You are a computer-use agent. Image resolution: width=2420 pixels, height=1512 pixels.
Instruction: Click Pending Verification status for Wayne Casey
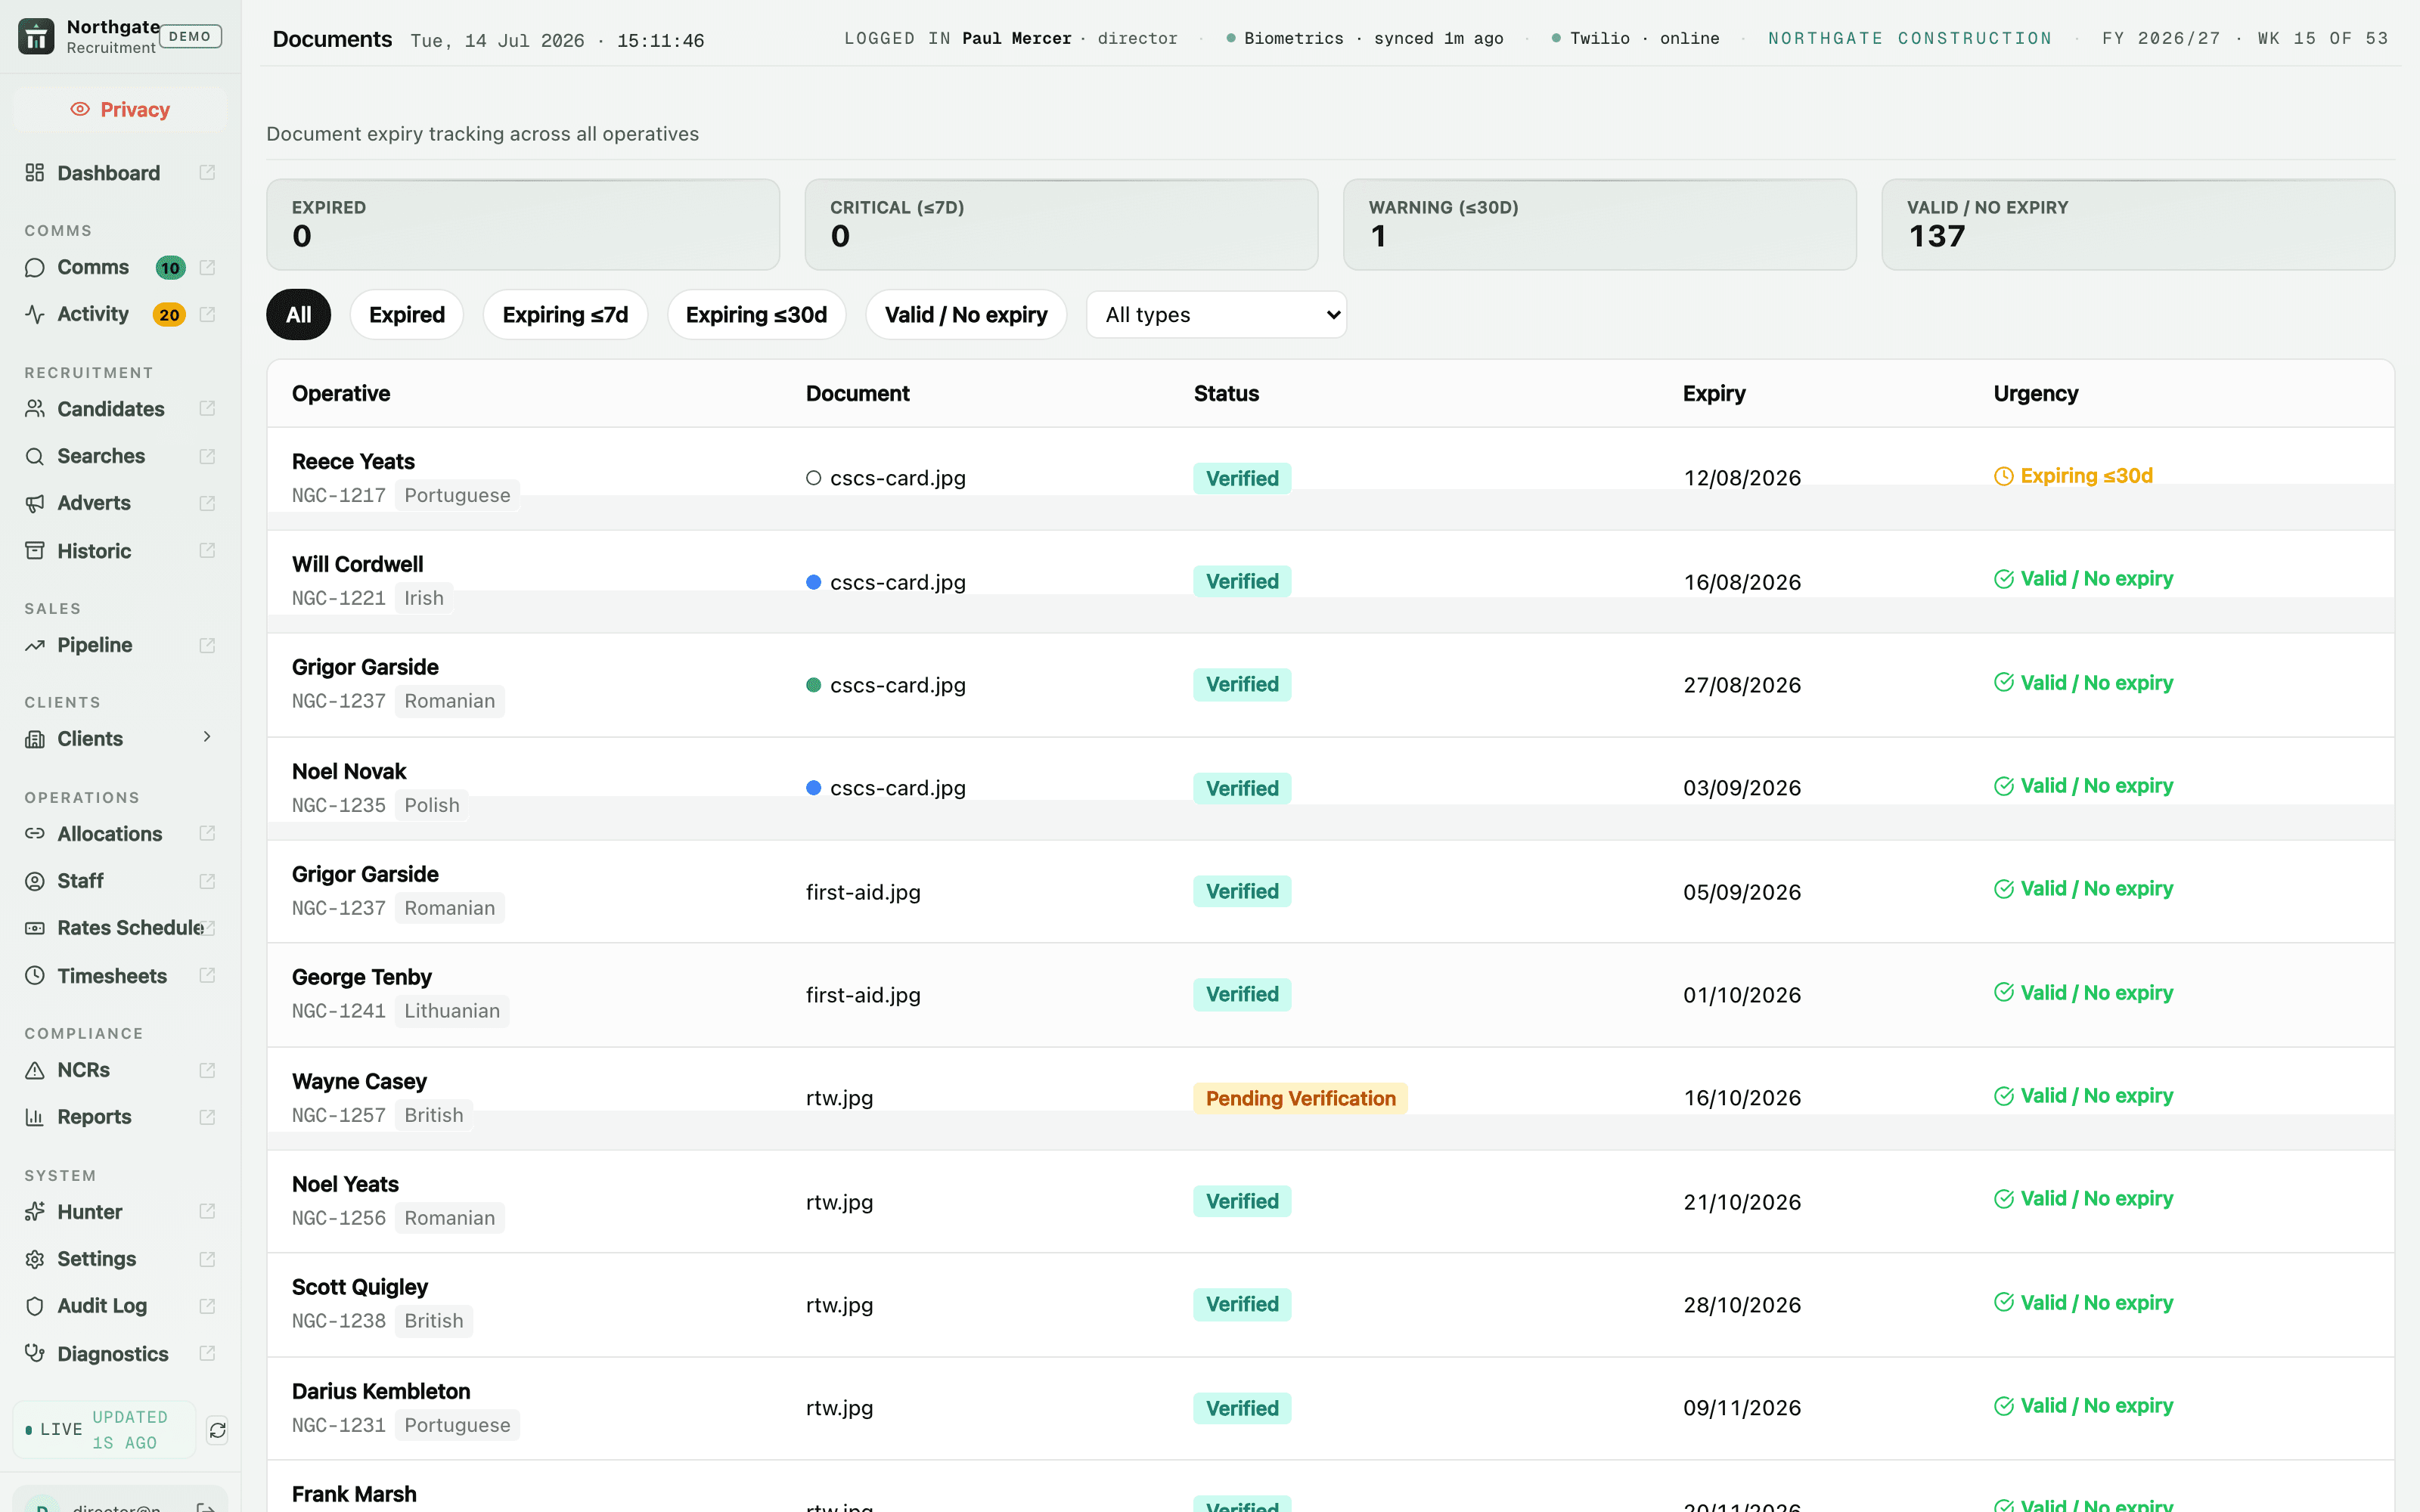1300,1098
